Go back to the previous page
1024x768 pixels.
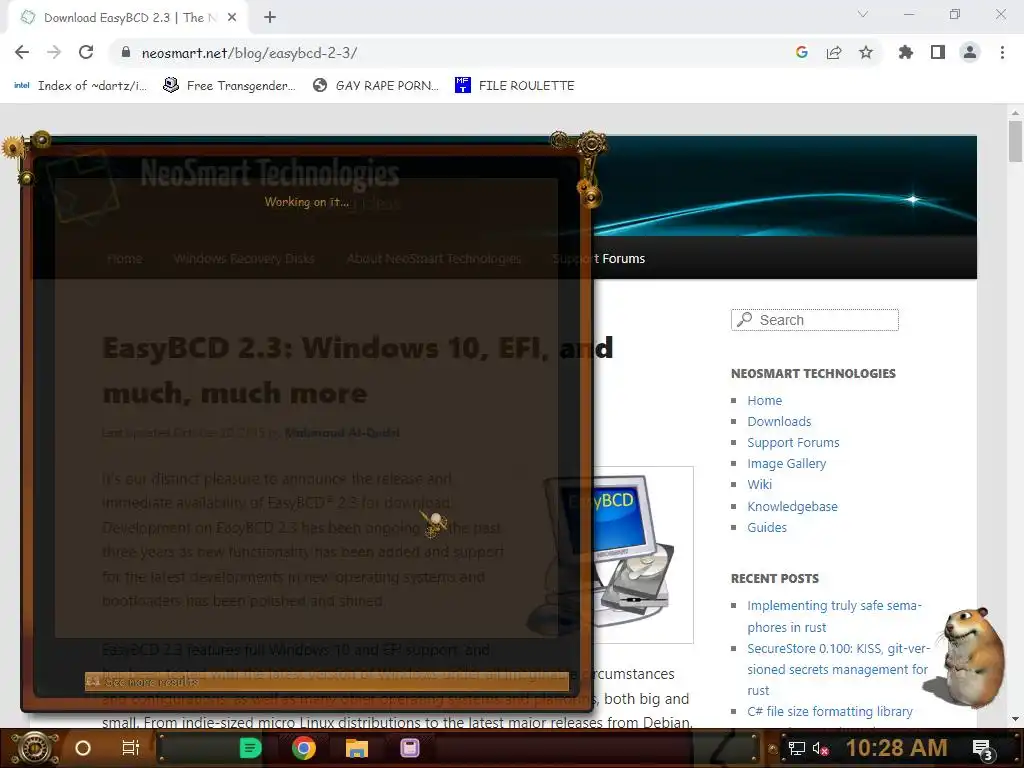coord(22,52)
